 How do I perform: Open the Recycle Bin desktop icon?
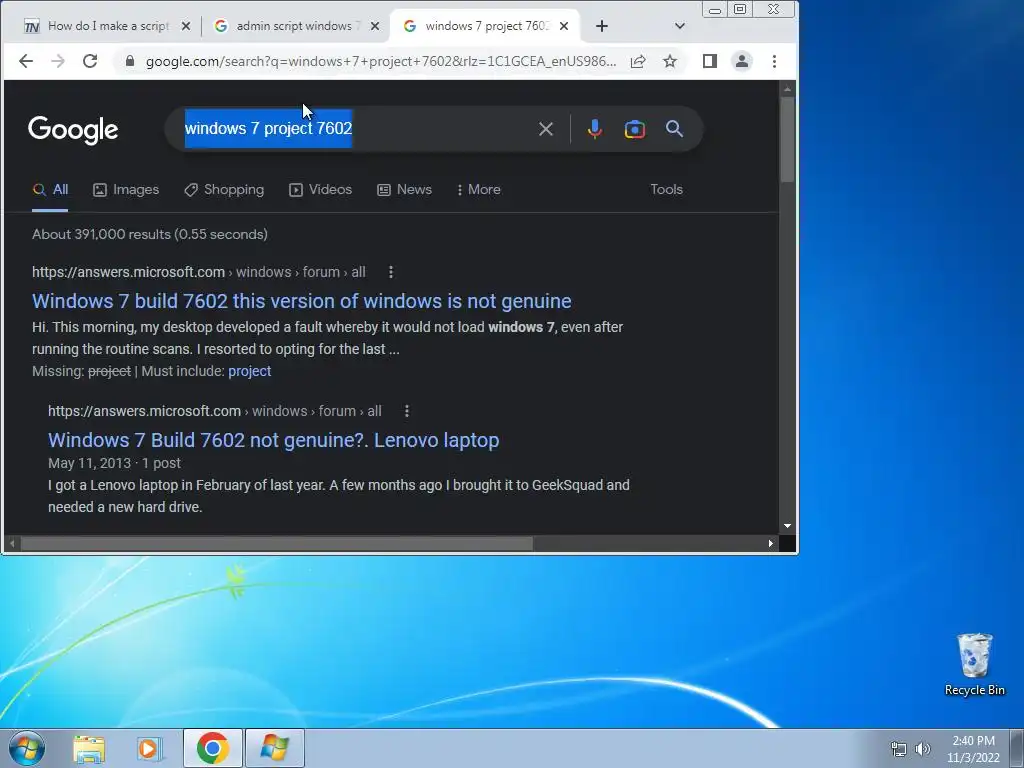point(974,665)
